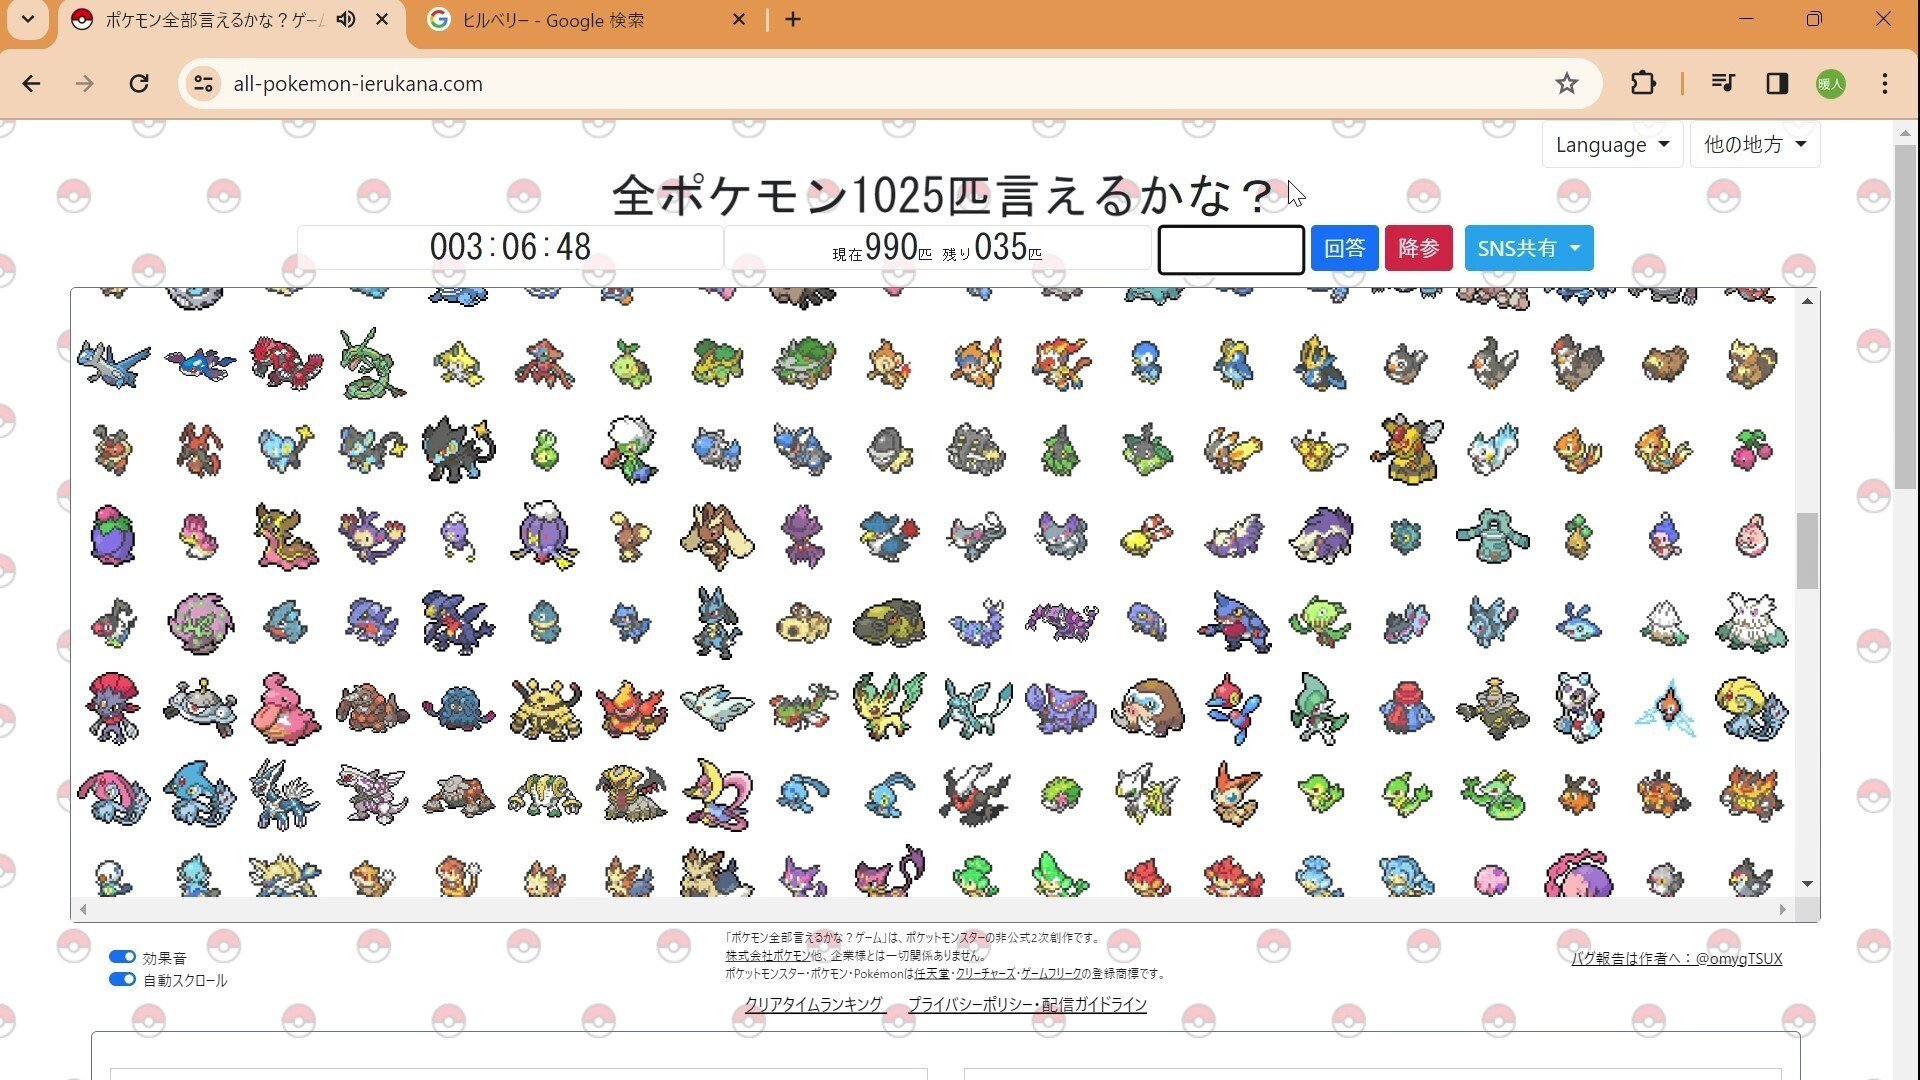
Task: Open the extensions puzzle-piece icon
Action: 1643,84
